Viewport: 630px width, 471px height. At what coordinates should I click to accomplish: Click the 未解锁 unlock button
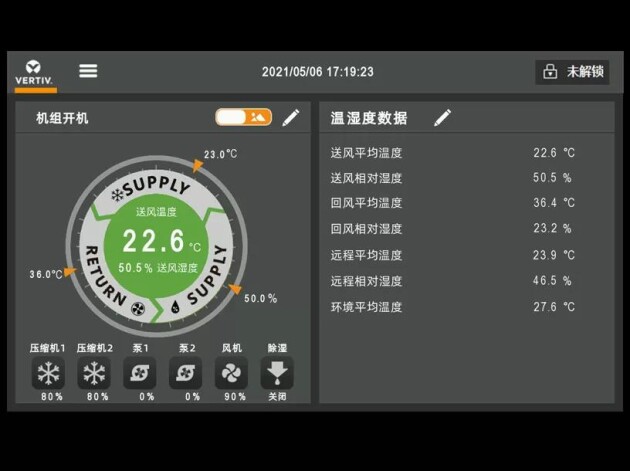(572, 72)
